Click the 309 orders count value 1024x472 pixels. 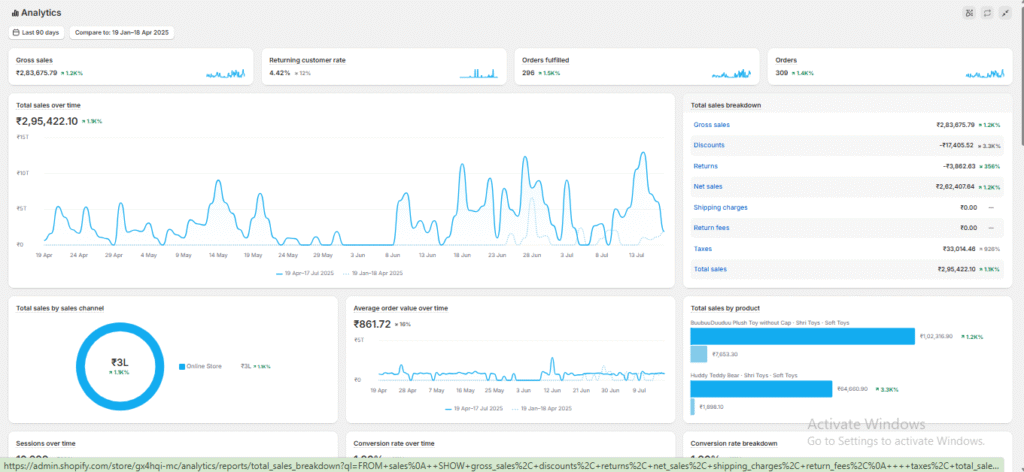coord(782,73)
